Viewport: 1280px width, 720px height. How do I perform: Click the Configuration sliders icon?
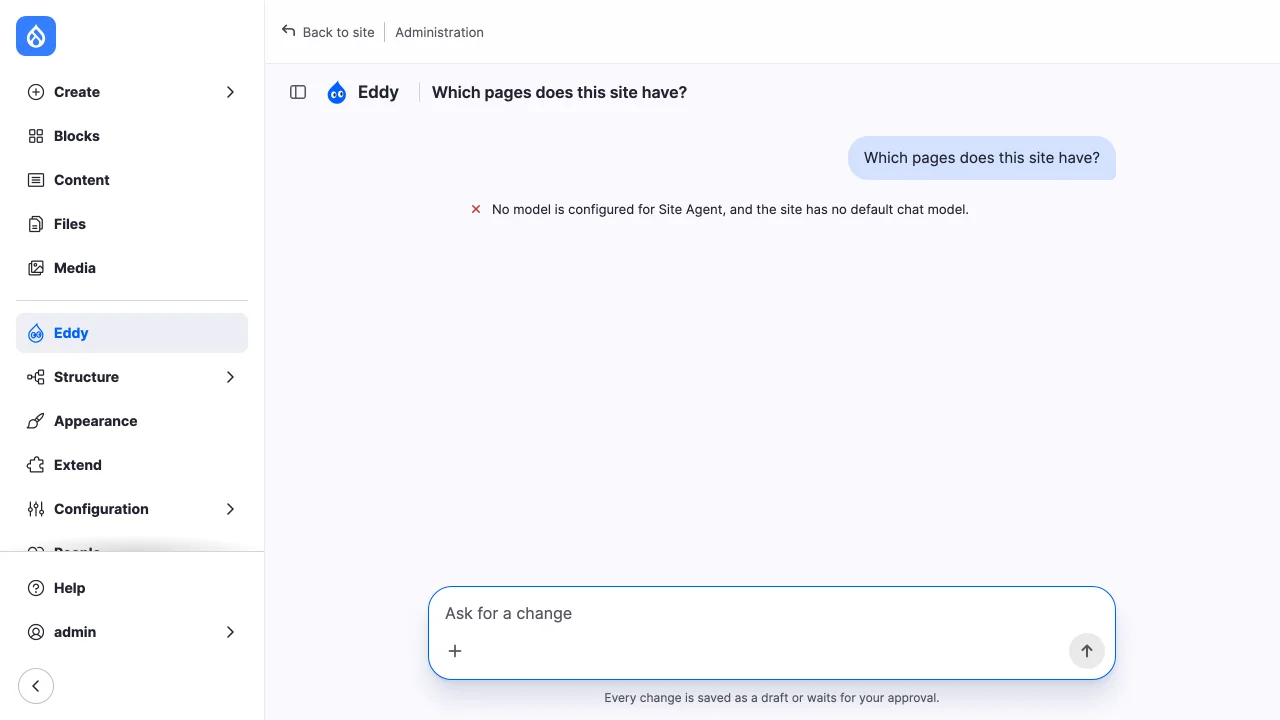coord(36,509)
